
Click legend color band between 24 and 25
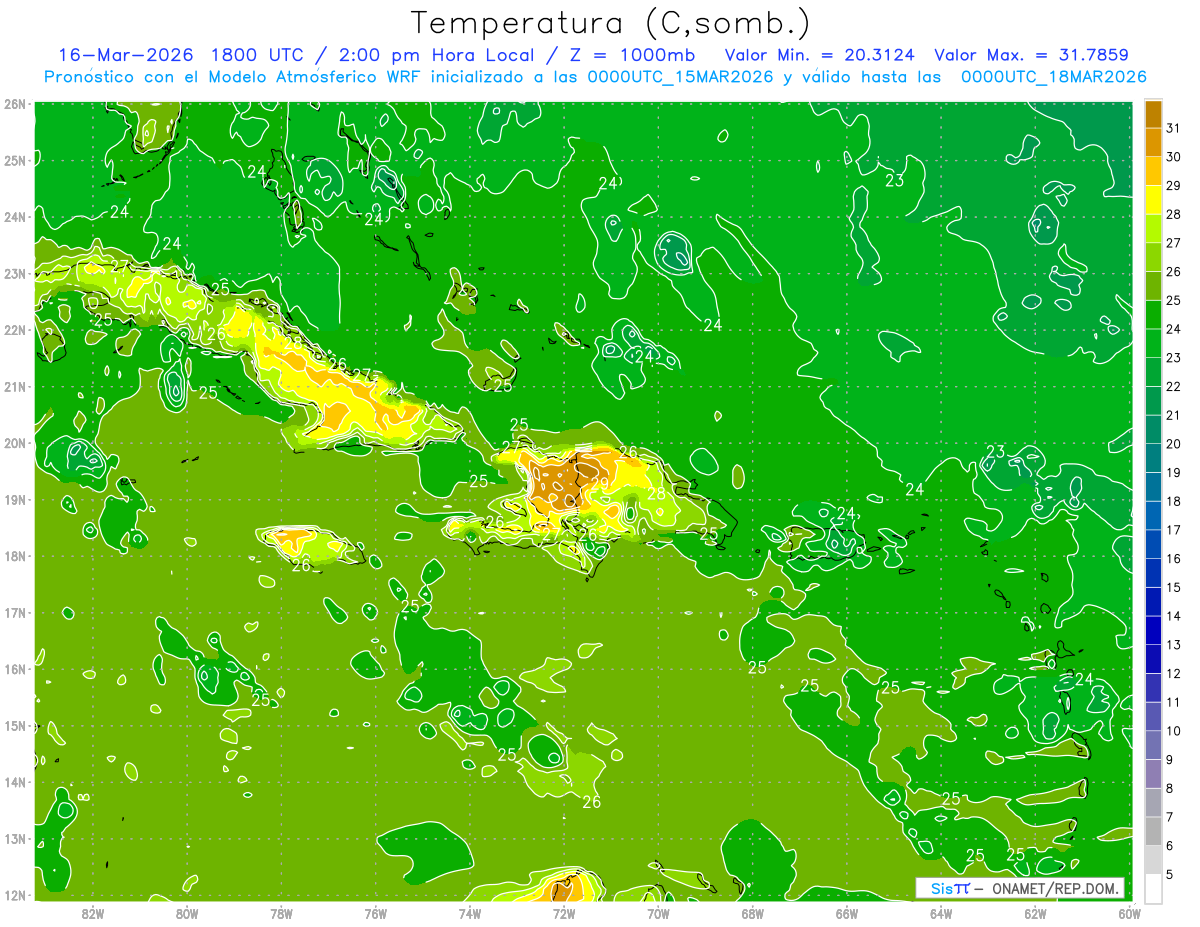click(1153, 314)
